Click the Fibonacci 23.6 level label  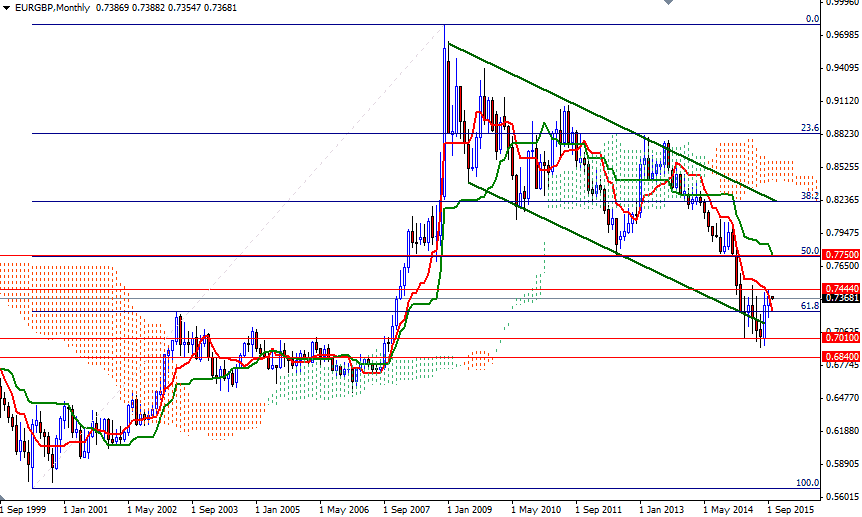point(810,128)
